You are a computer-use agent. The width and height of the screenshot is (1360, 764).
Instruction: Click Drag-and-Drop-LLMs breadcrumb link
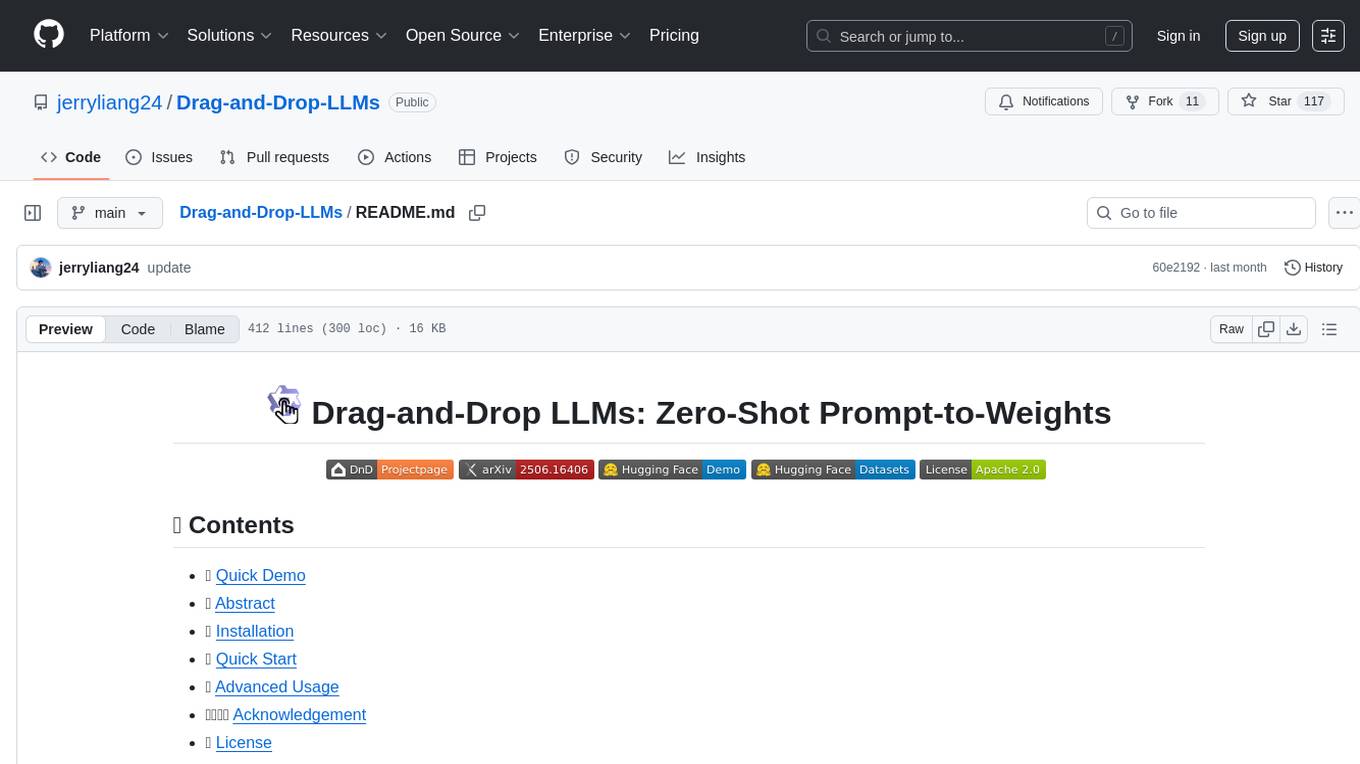point(261,212)
